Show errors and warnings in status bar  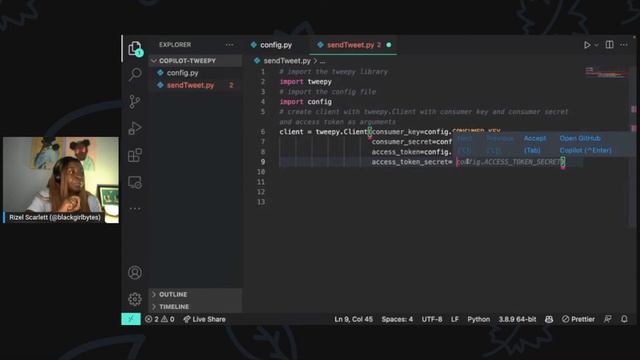(160, 319)
